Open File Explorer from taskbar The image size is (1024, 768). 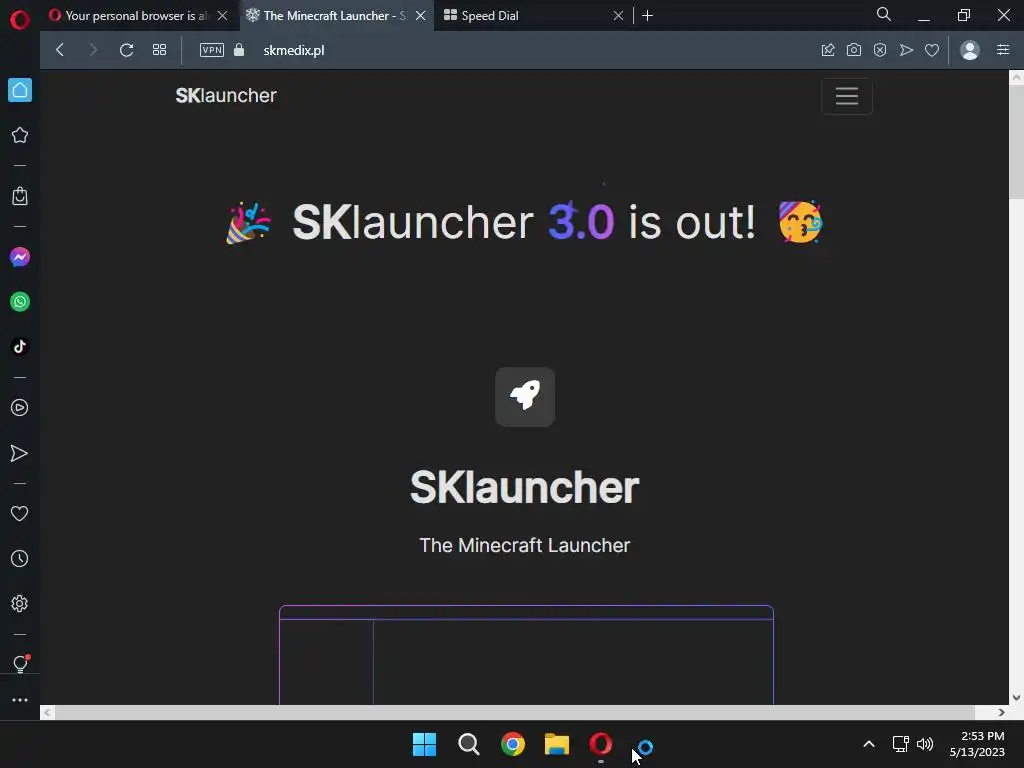557,744
